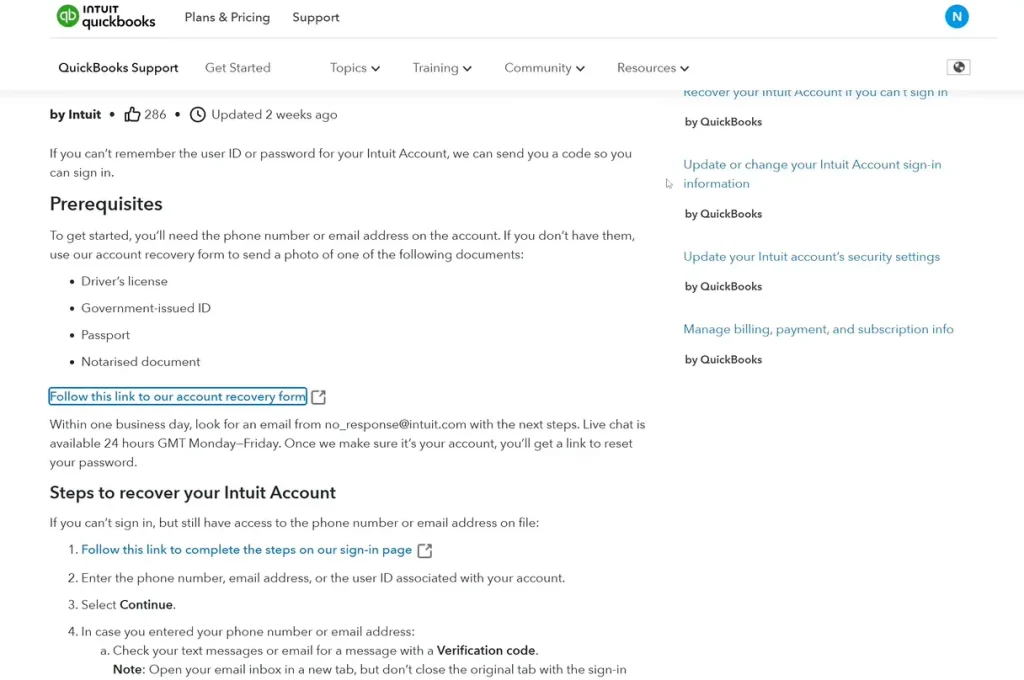Screen dimensions: 1024x680
Task: Open the user profile avatar N
Action: tap(956, 17)
